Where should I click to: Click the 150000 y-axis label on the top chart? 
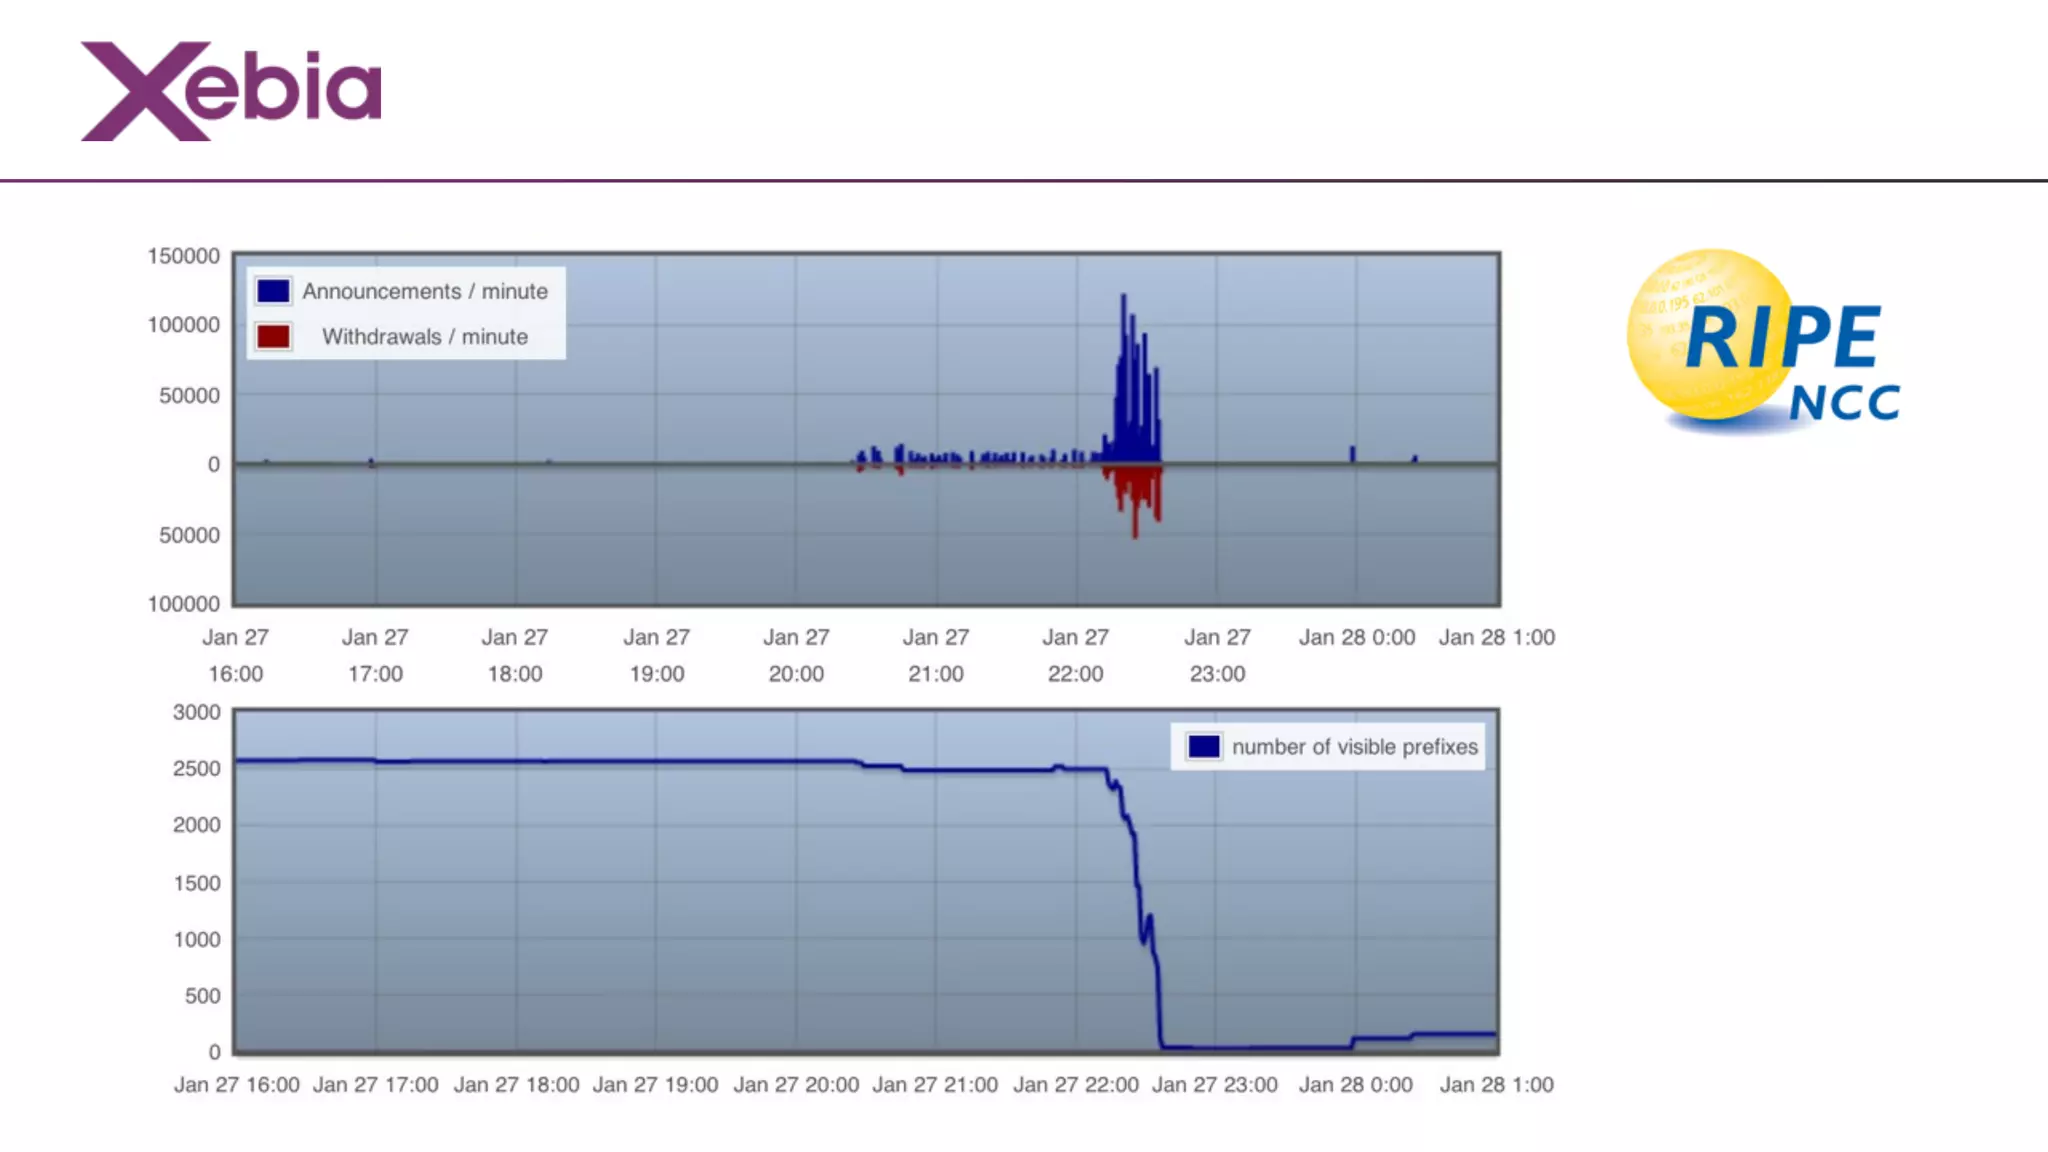184,256
